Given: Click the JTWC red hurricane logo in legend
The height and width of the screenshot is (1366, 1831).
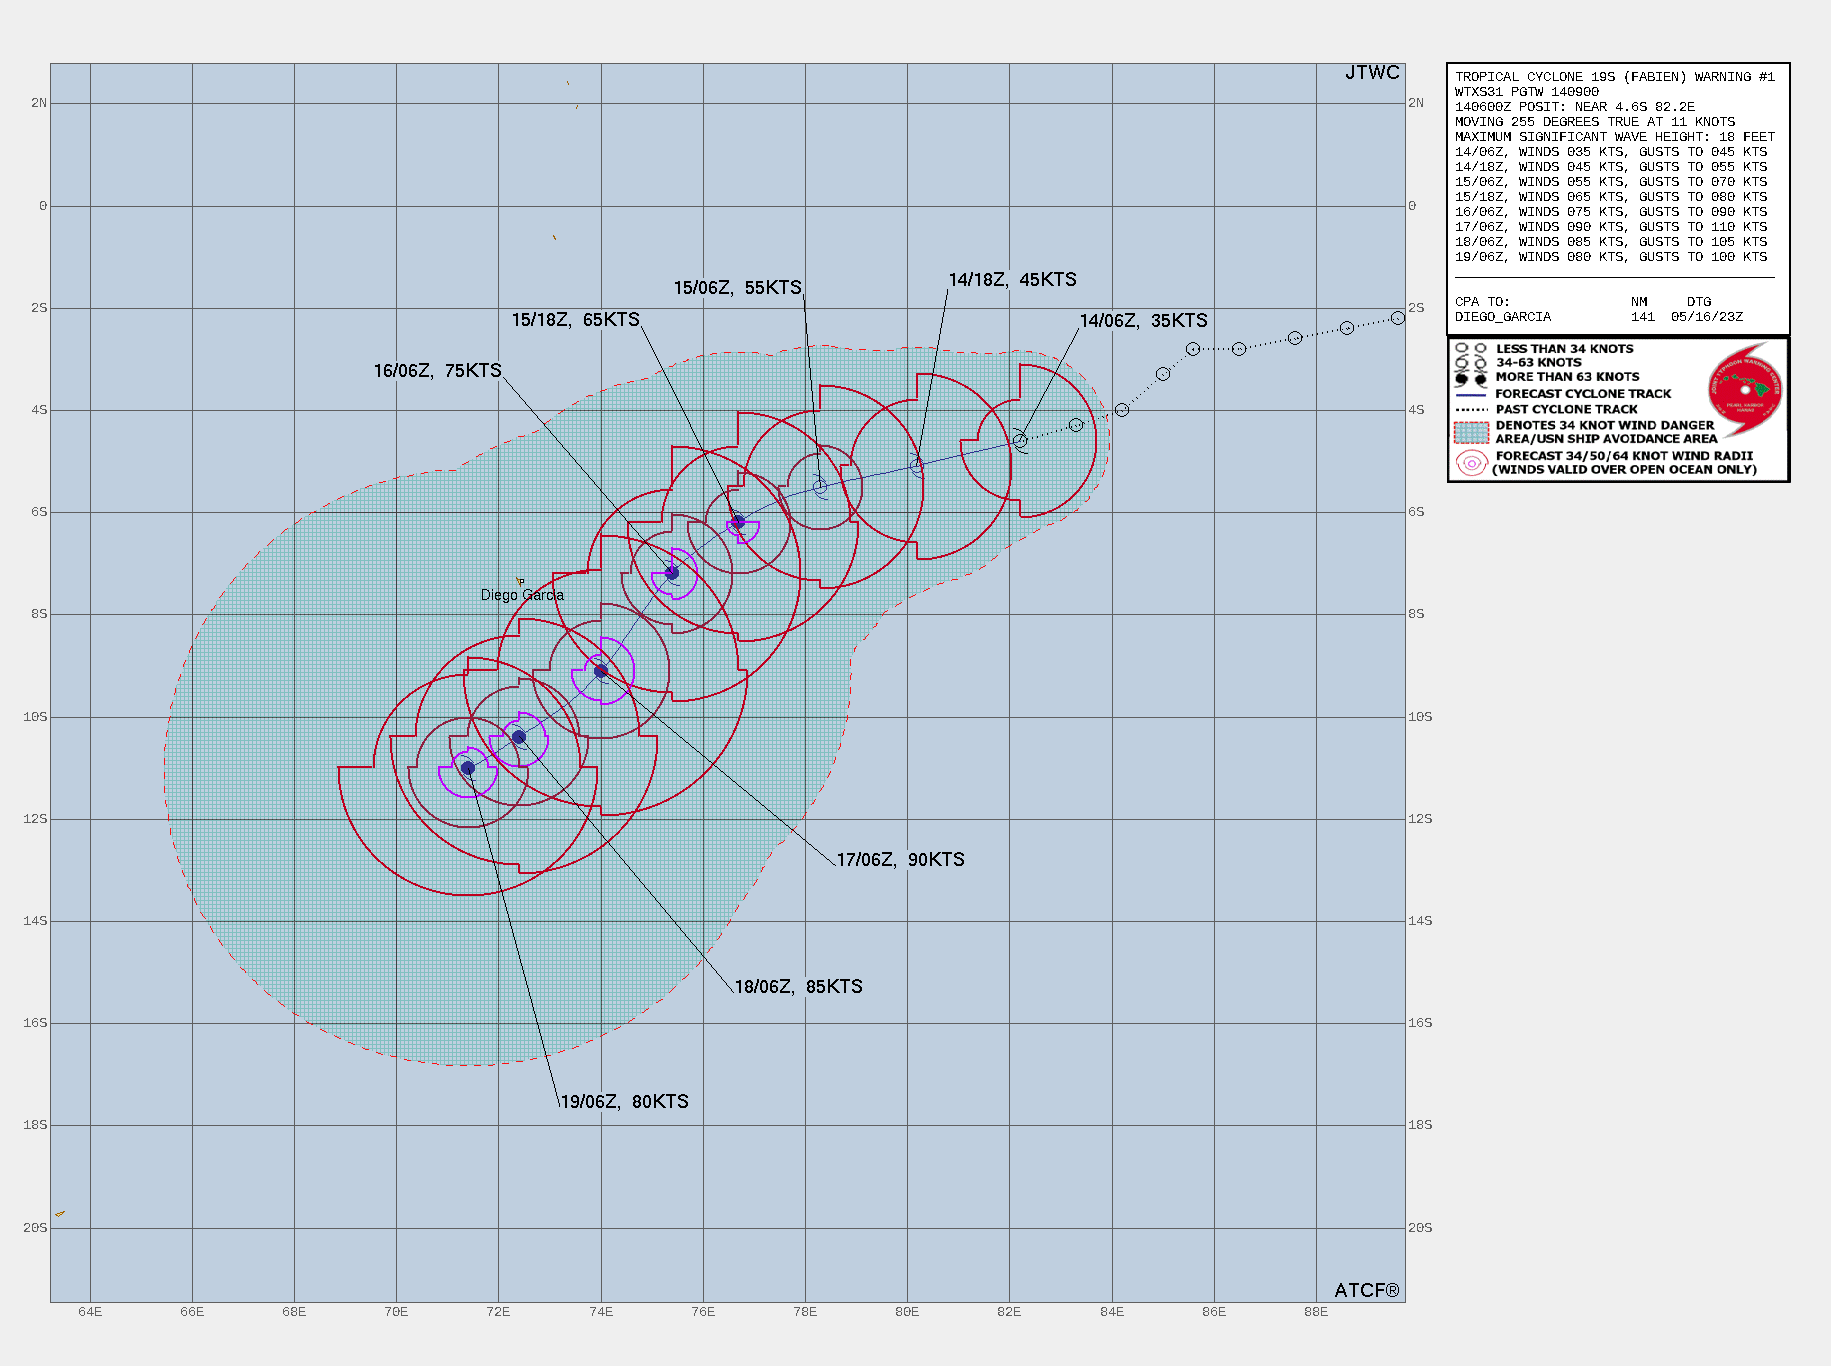Looking at the screenshot, I should click(1745, 390).
